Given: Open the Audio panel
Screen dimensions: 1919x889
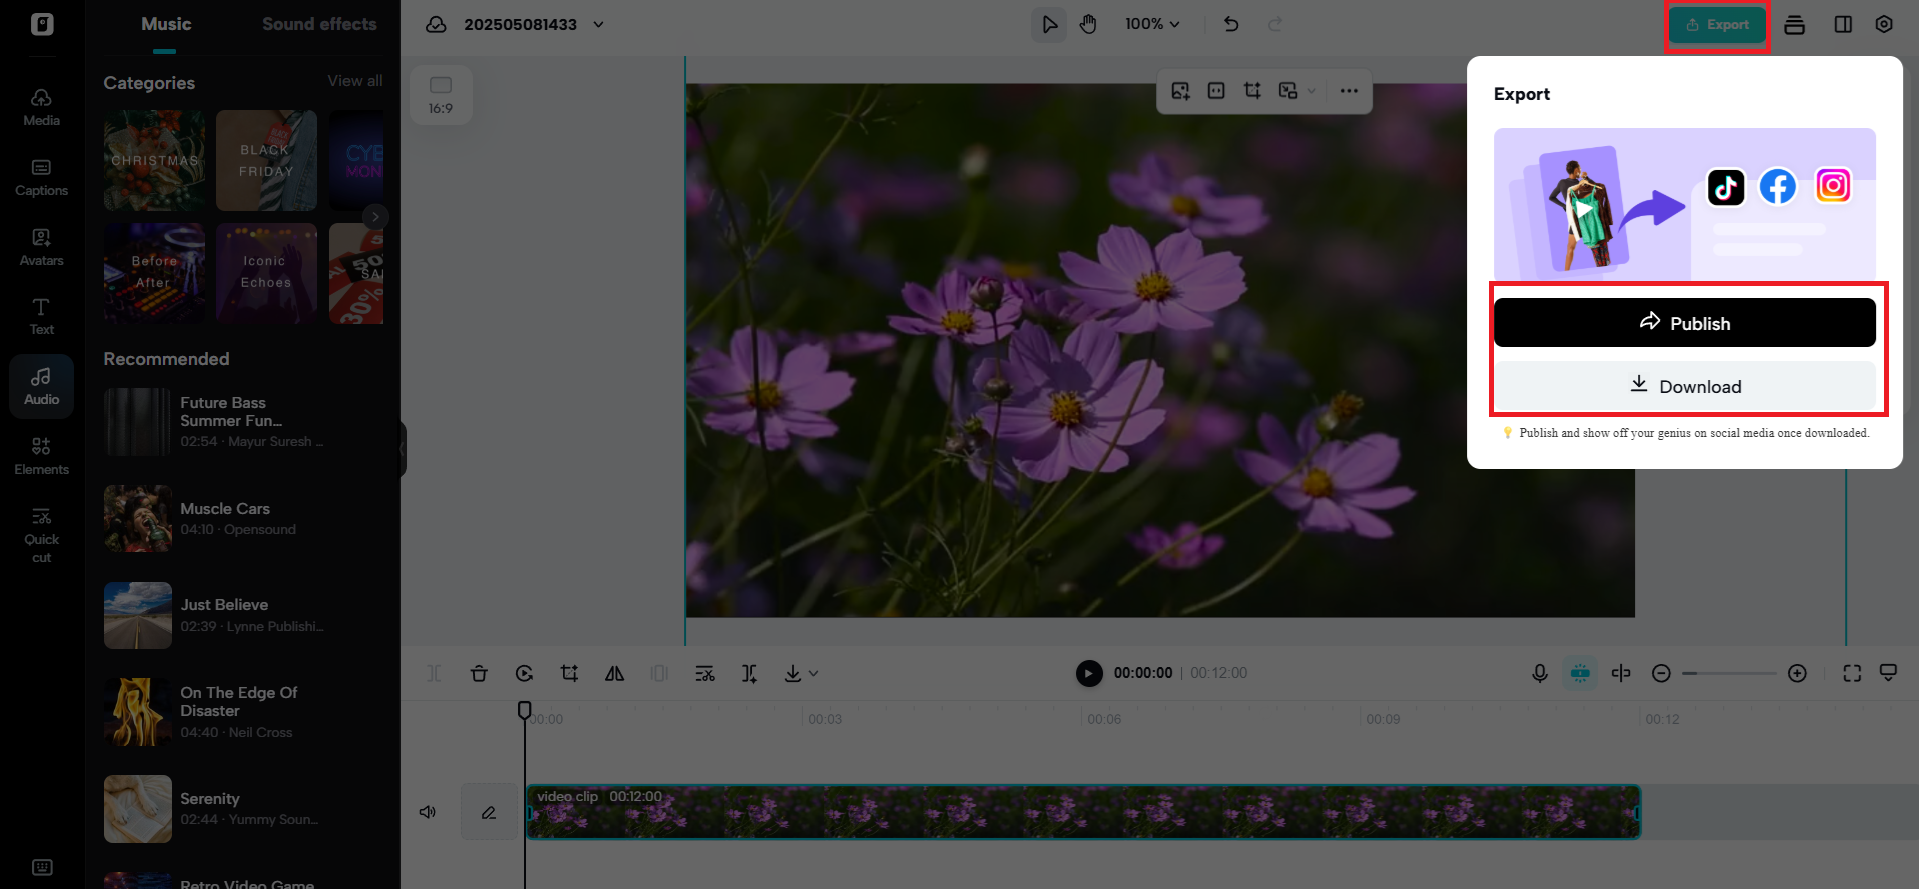Looking at the screenshot, I should coord(41,386).
